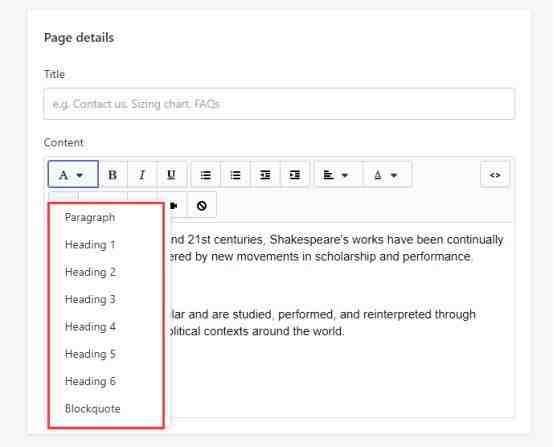Toggle italic formatting
This screenshot has height=447, width=554.
142,175
